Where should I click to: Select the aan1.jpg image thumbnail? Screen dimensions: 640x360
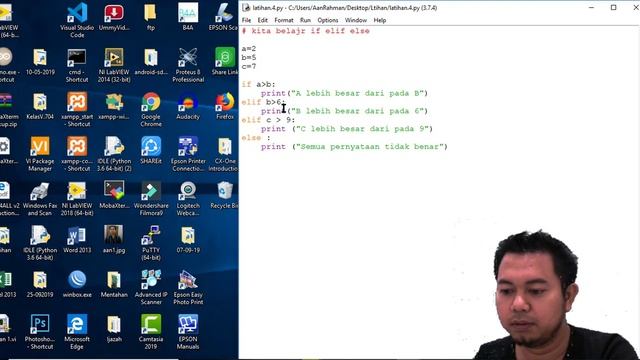(x=114, y=239)
